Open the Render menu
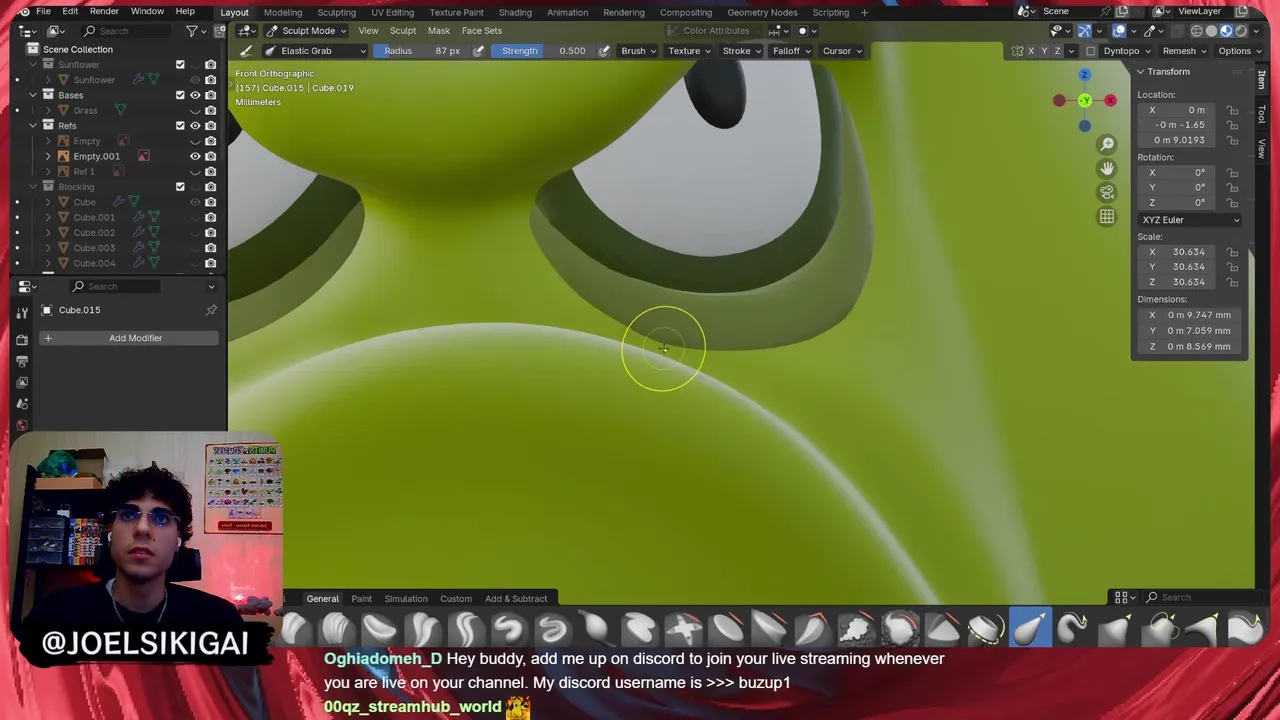Image resolution: width=1280 pixels, height=720 pixels. coord(104,11)
